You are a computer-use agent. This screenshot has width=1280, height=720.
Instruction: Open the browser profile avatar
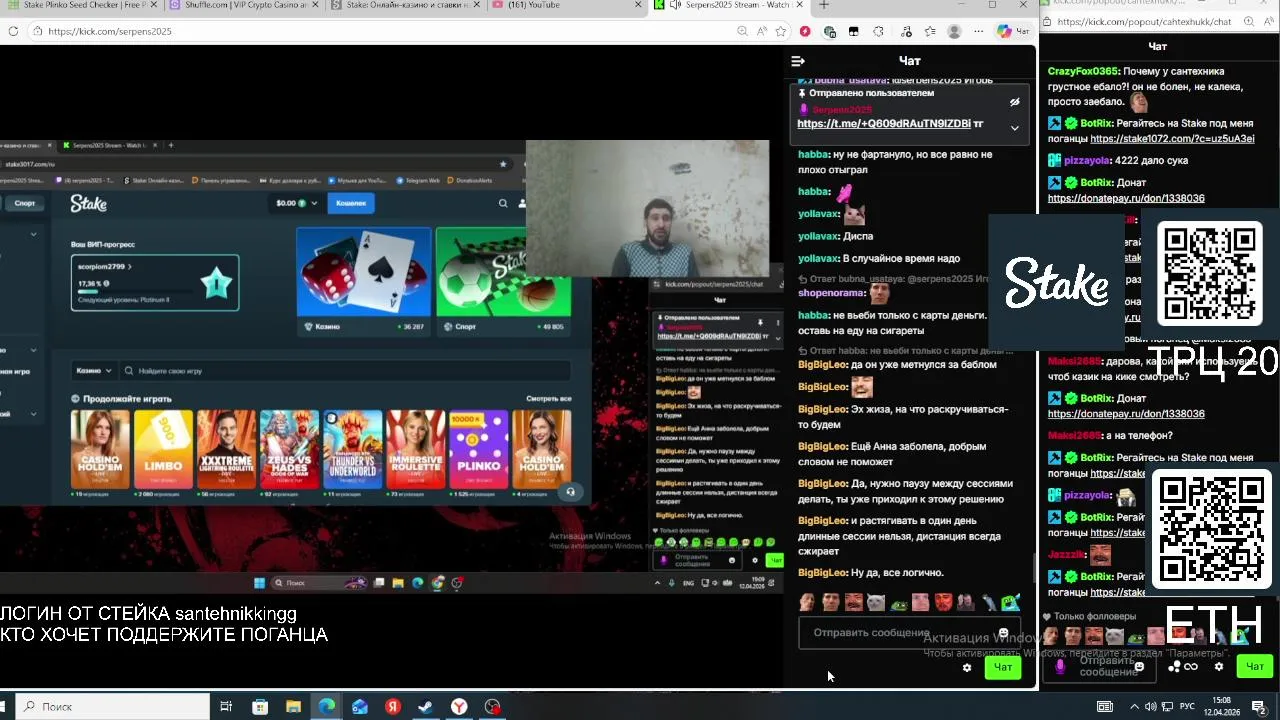tap(954, 31)
